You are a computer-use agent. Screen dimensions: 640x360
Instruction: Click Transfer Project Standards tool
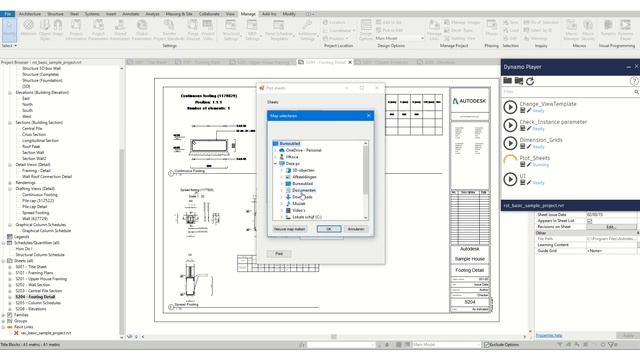pyautogui.click(x=169, y=29)
